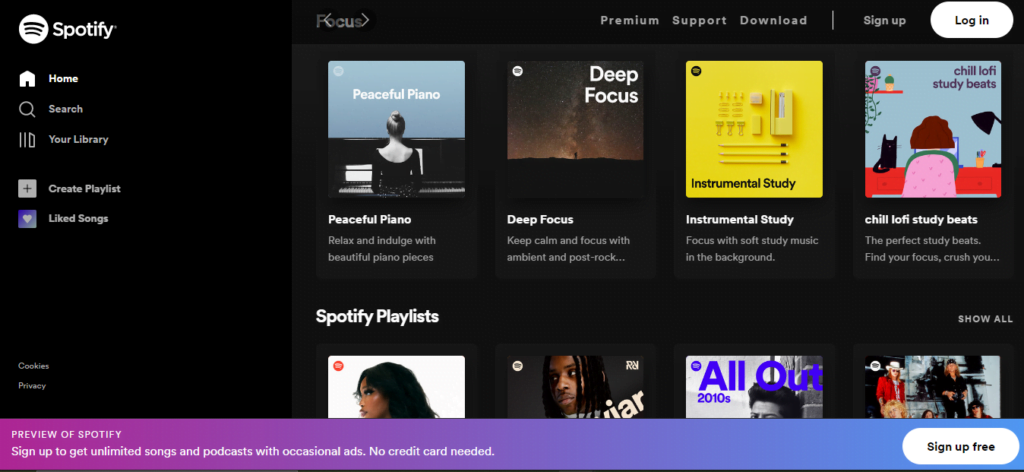Click the 'Keep calm and focus' description

tap(569, 249)
